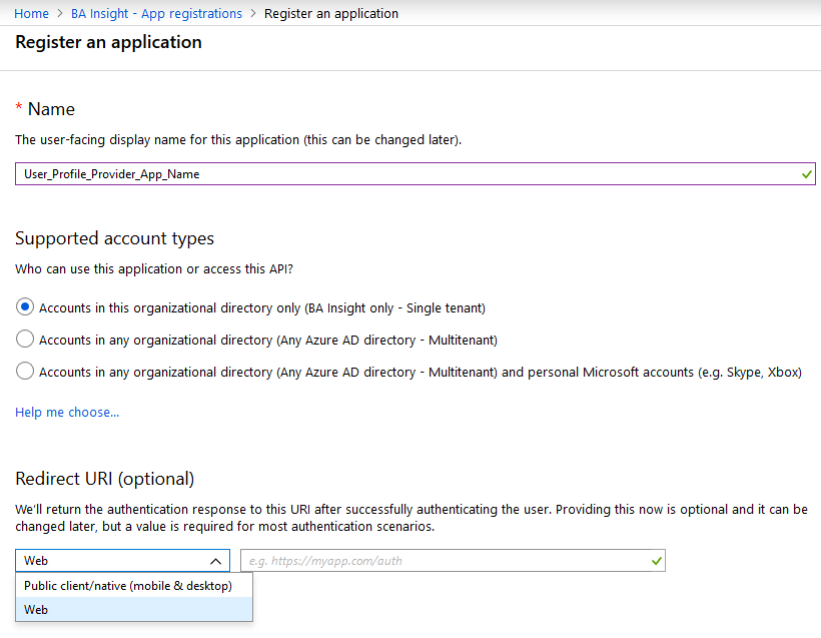
Task: Click the Home breadcrumb link
Action: click(x=31, y=13)
